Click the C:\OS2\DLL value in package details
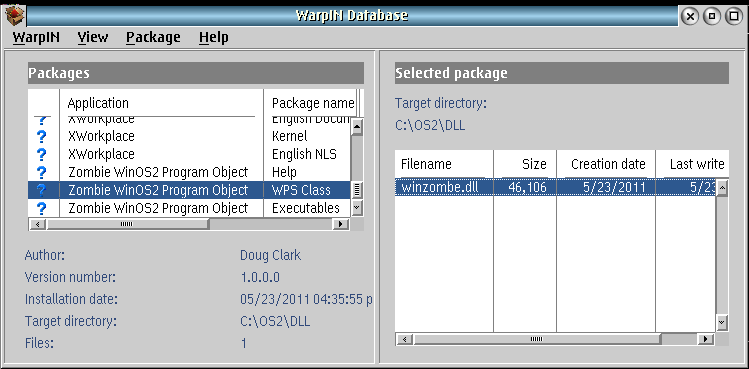 (x=275, y=321)
